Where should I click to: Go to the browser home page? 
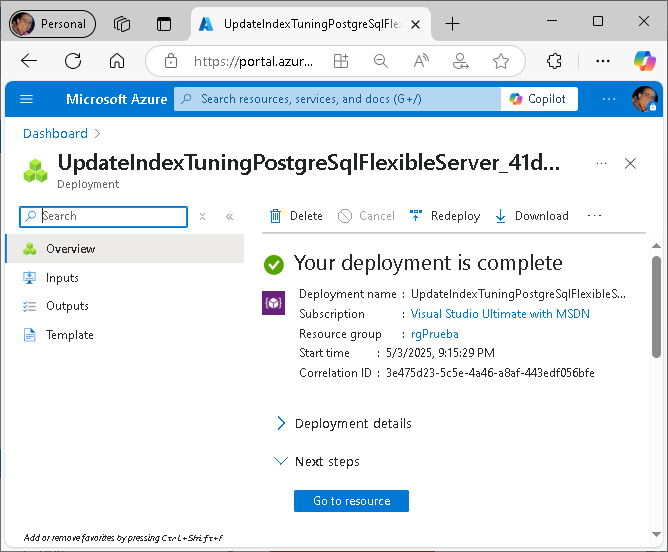(x=117, y=61)
